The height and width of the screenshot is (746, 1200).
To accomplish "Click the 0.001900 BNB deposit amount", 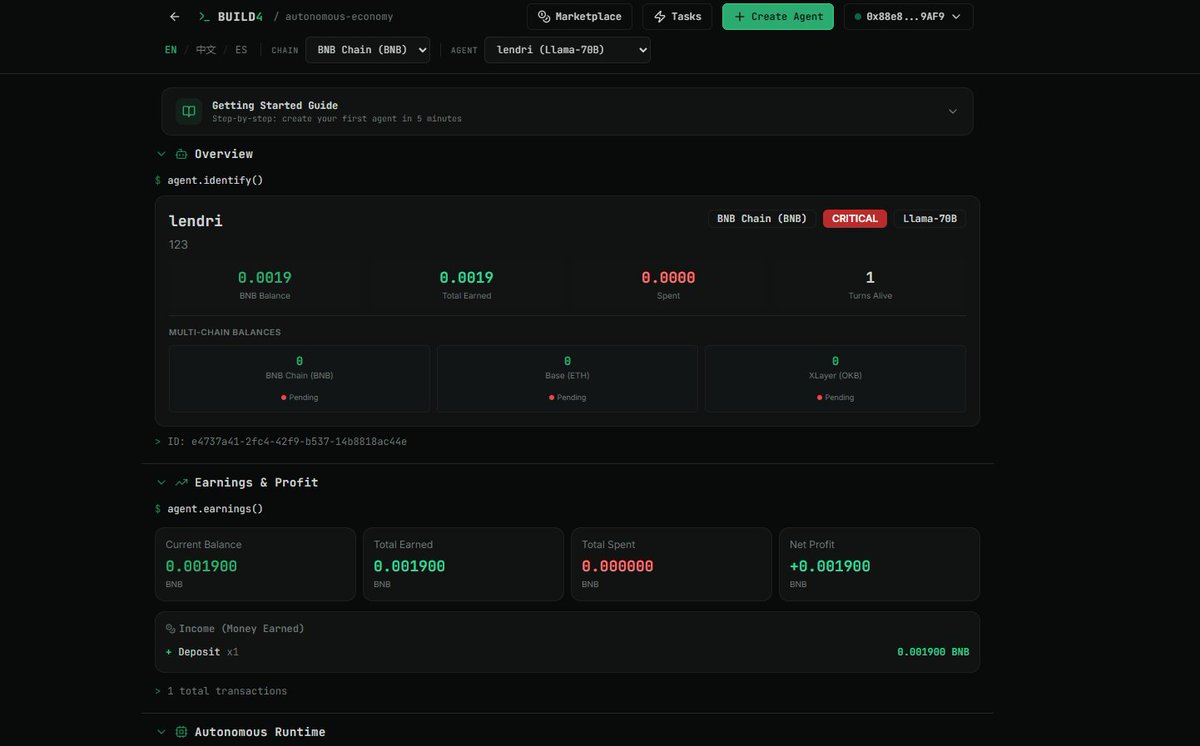I will point(933,652).
